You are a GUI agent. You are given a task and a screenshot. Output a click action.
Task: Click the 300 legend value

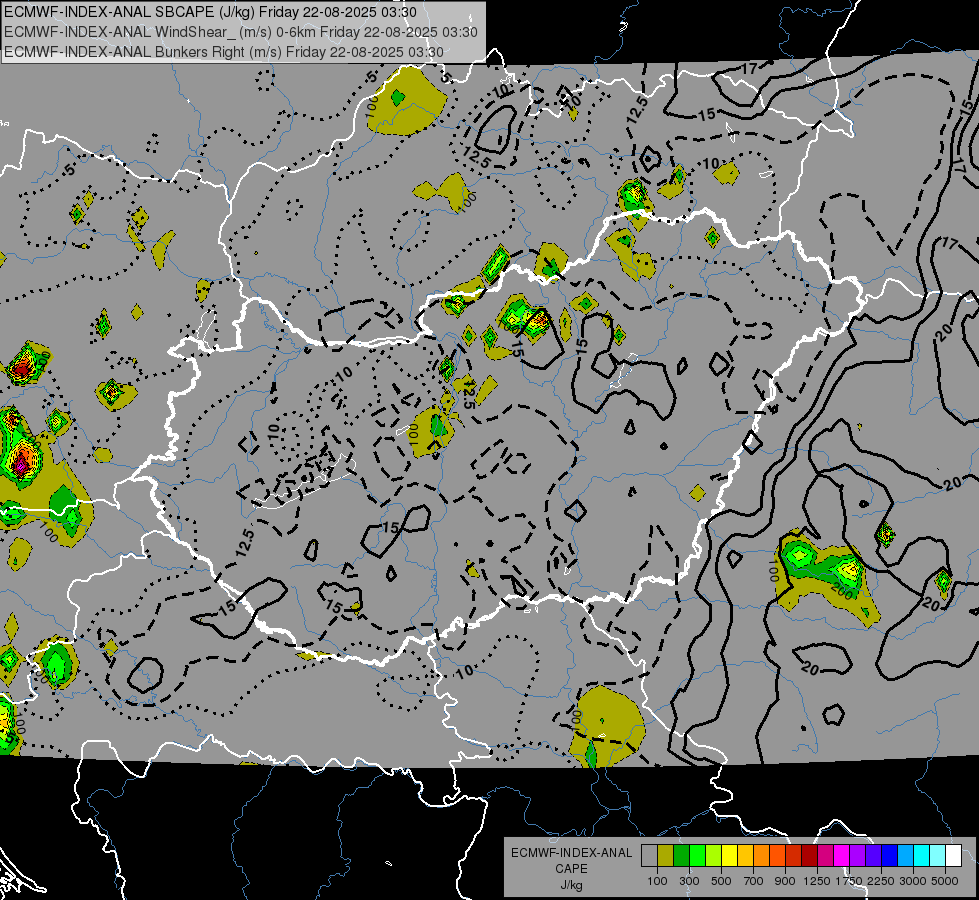(689, 881)
